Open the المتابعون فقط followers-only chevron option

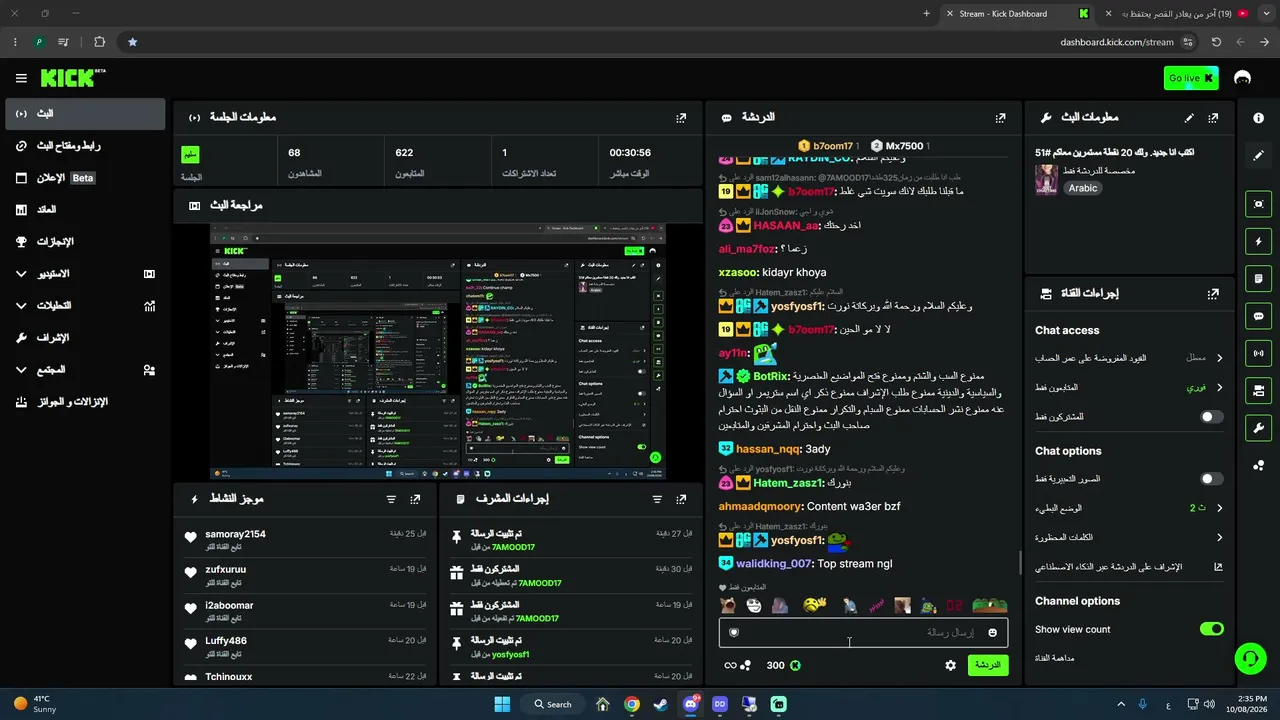point(1129,387)
